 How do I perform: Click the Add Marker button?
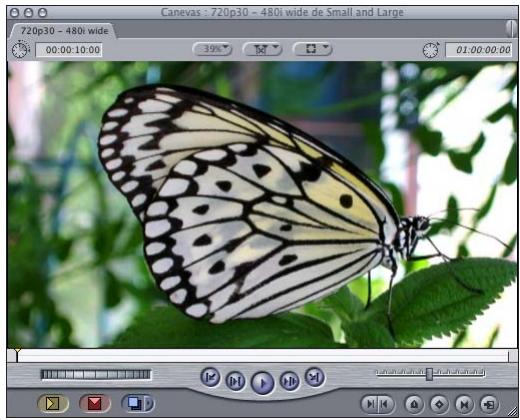[x=414, y=404]
